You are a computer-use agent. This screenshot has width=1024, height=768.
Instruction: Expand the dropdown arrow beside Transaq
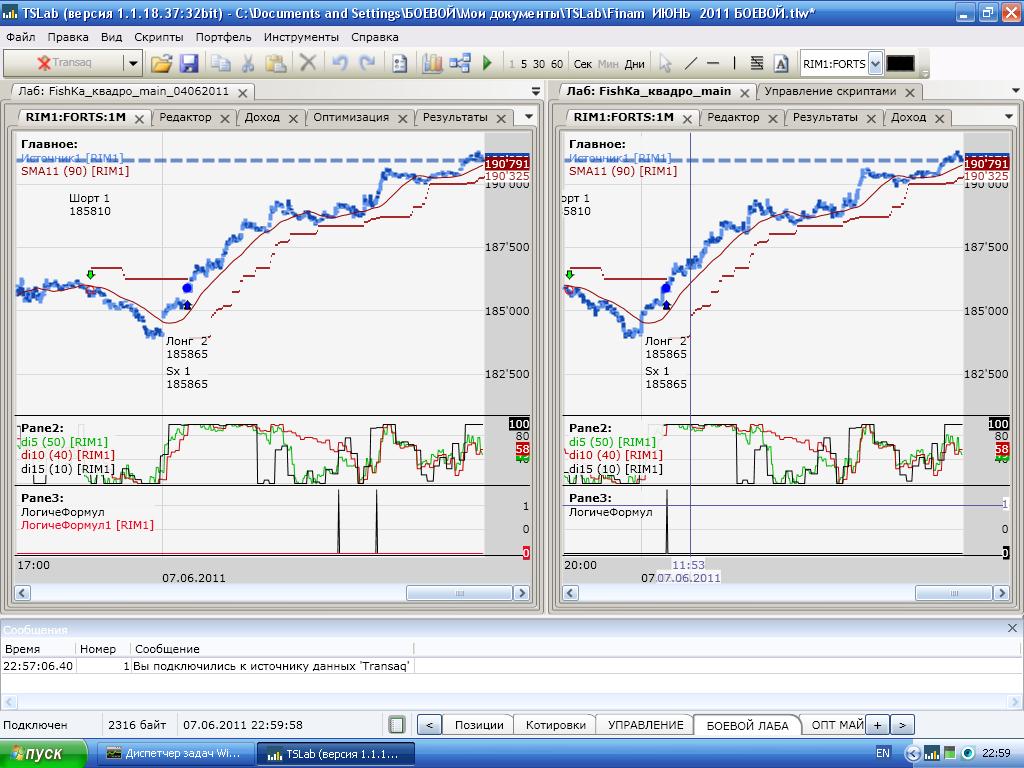point(132,63)
